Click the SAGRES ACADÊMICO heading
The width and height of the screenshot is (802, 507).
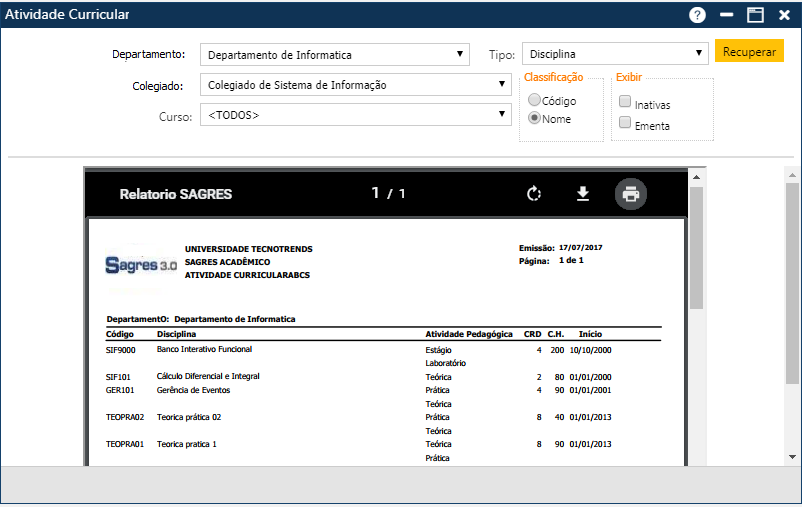pyautogui.click(x=228, y=262)
